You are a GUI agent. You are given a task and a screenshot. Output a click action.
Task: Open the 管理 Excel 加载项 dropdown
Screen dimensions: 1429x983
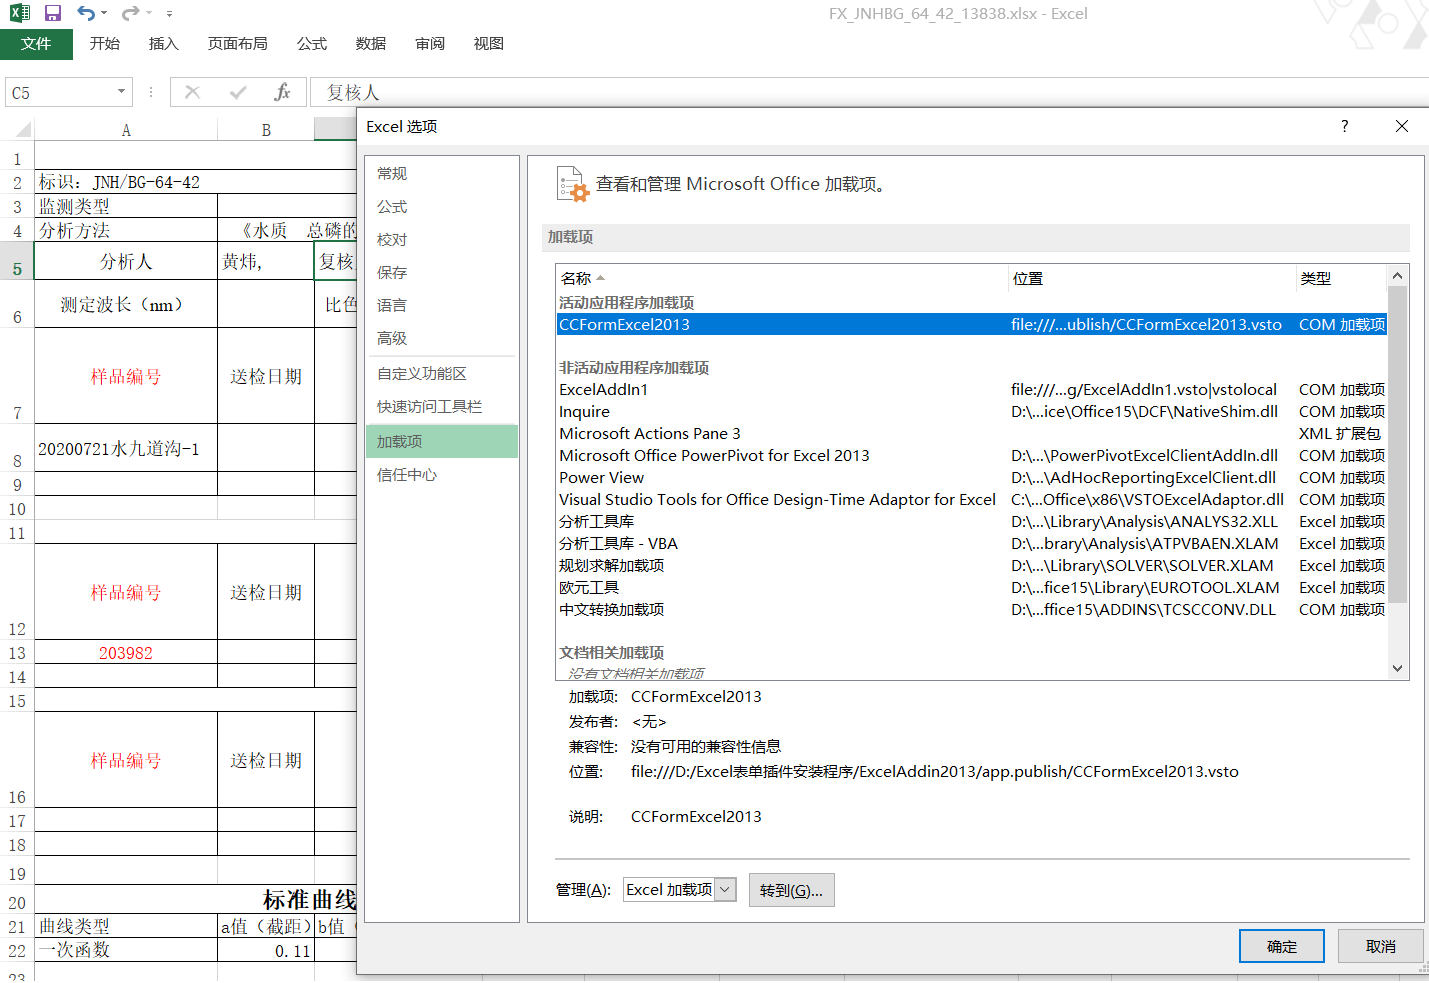[x=726, y=889]
